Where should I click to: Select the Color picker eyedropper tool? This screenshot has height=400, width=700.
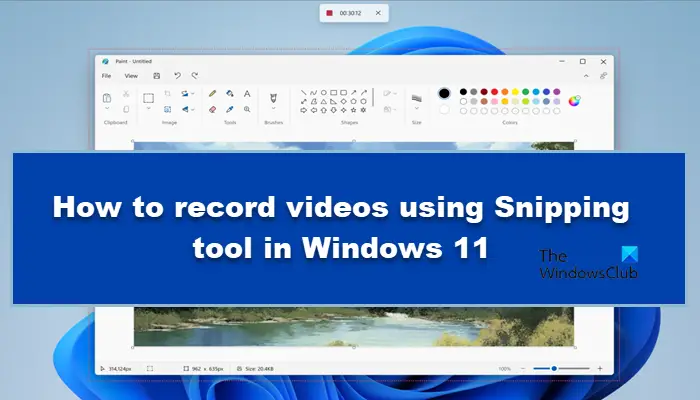(x=230, y=109)
